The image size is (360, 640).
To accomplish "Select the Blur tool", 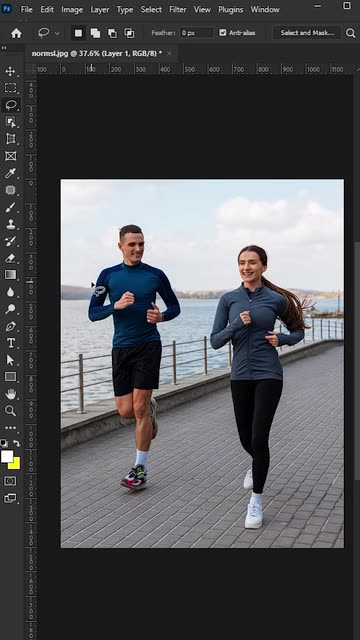I will pos(10,292).
